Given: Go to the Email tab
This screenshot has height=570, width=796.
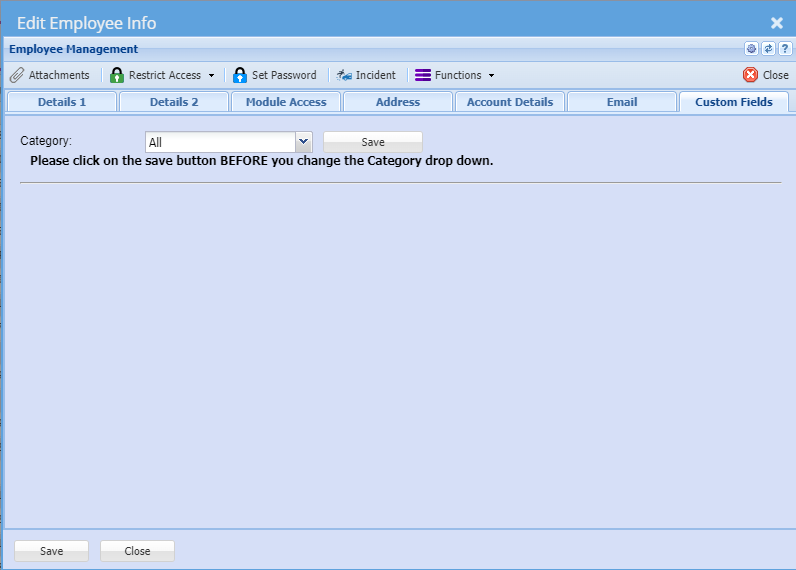Looking at the screenshot, I should coord(622,102).
